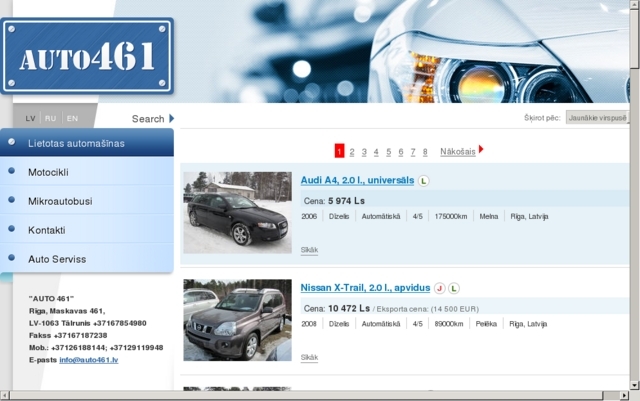
Task: Click bullet icon beside Auto Serviss
Action: coord(11,258)
